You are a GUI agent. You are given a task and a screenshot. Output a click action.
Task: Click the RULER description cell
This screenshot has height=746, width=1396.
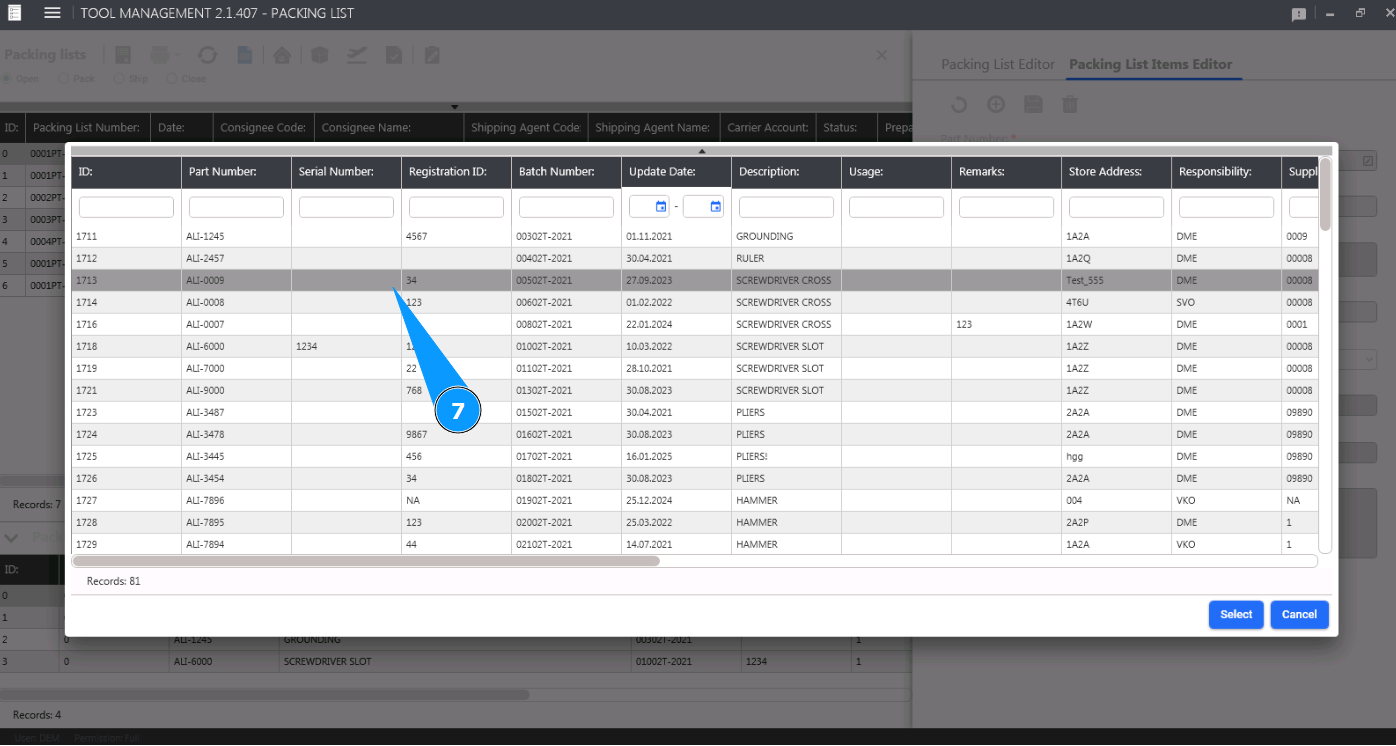786,259
